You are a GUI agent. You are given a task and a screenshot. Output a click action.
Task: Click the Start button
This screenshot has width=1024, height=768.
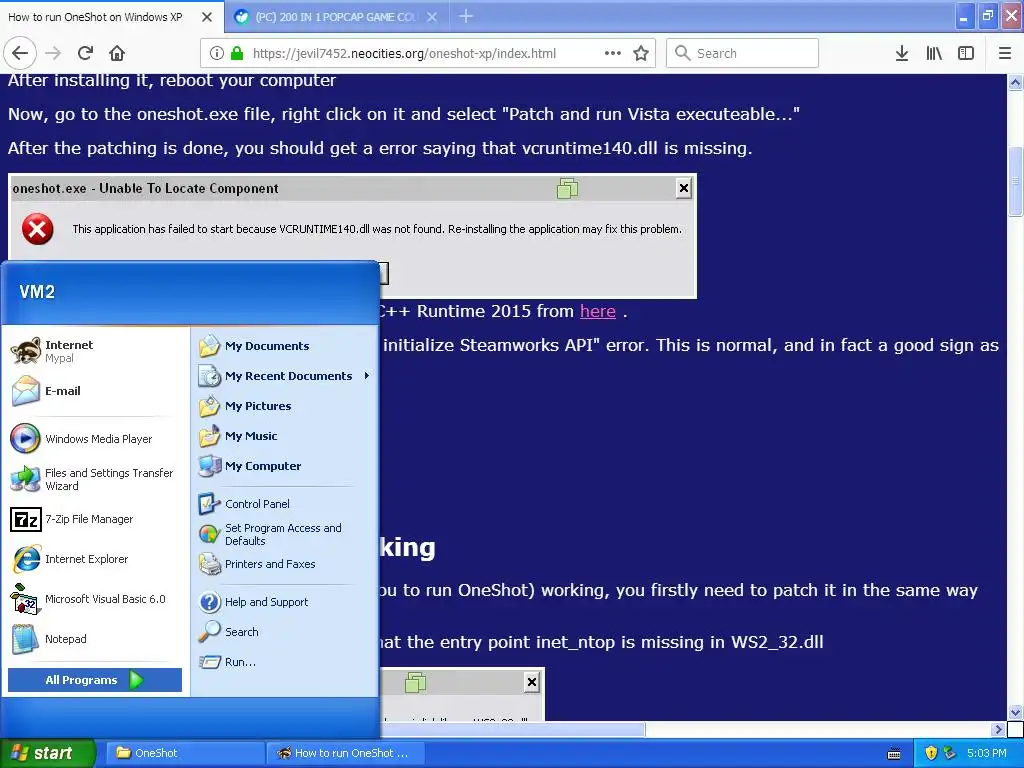(48, 753)
